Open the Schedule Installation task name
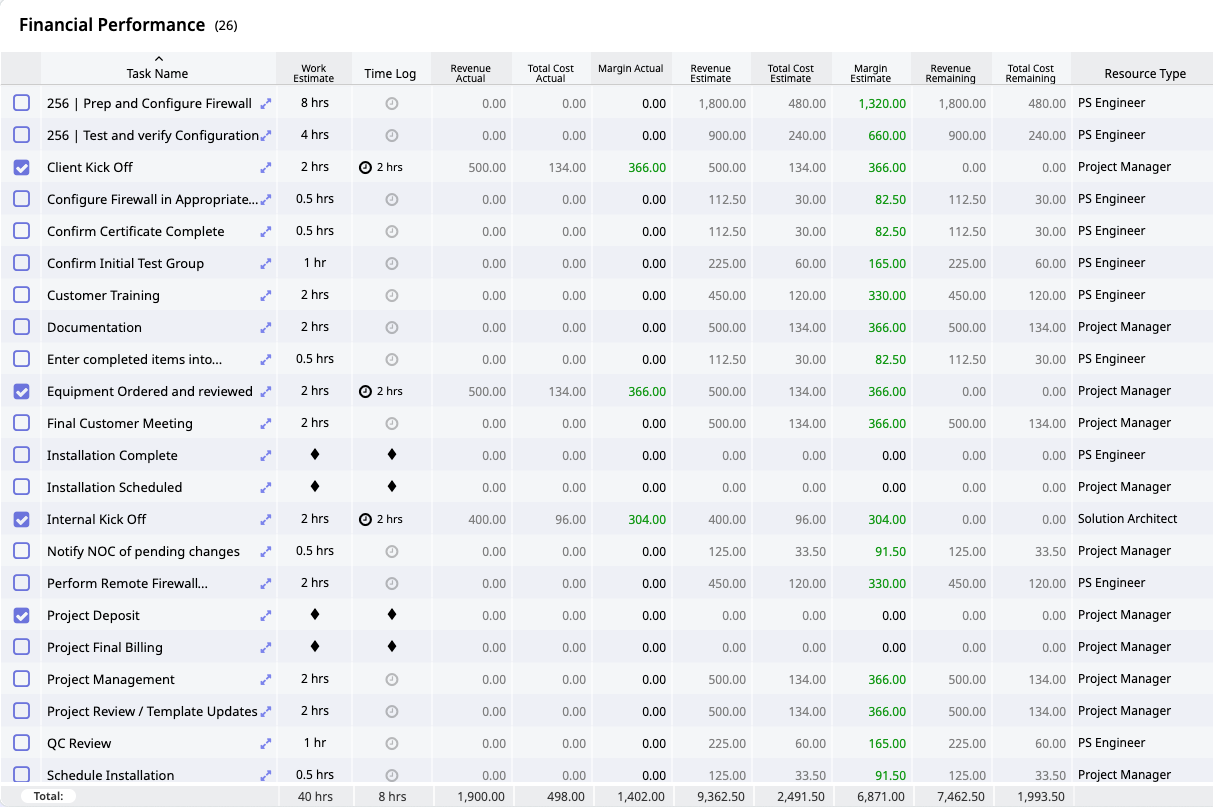The image size is (1213, 807). click(111, 776)
